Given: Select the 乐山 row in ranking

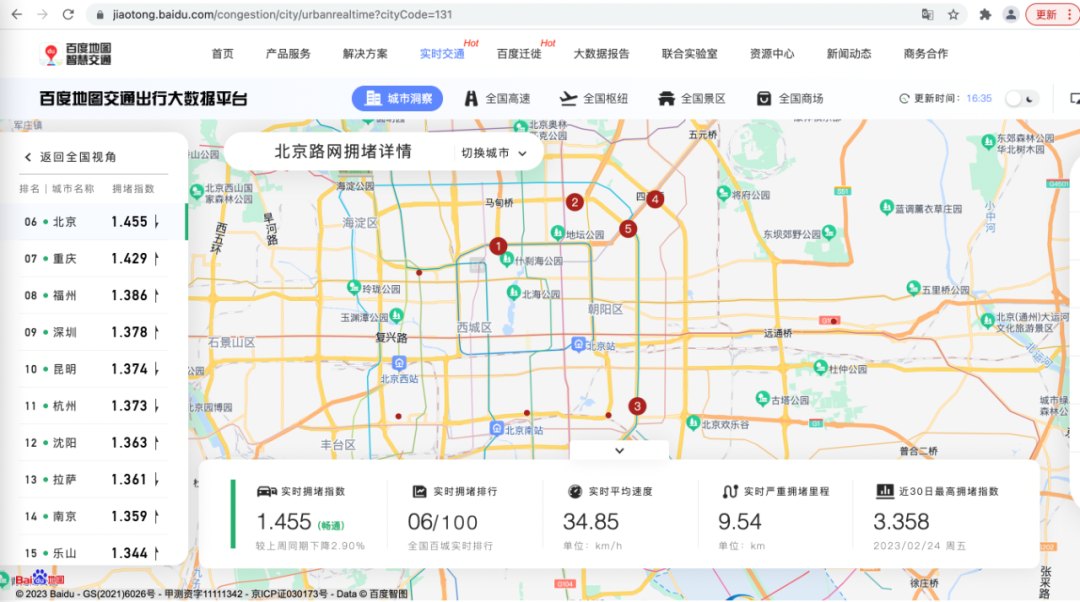Looking at the screenshot, I should tap(93, 552).
